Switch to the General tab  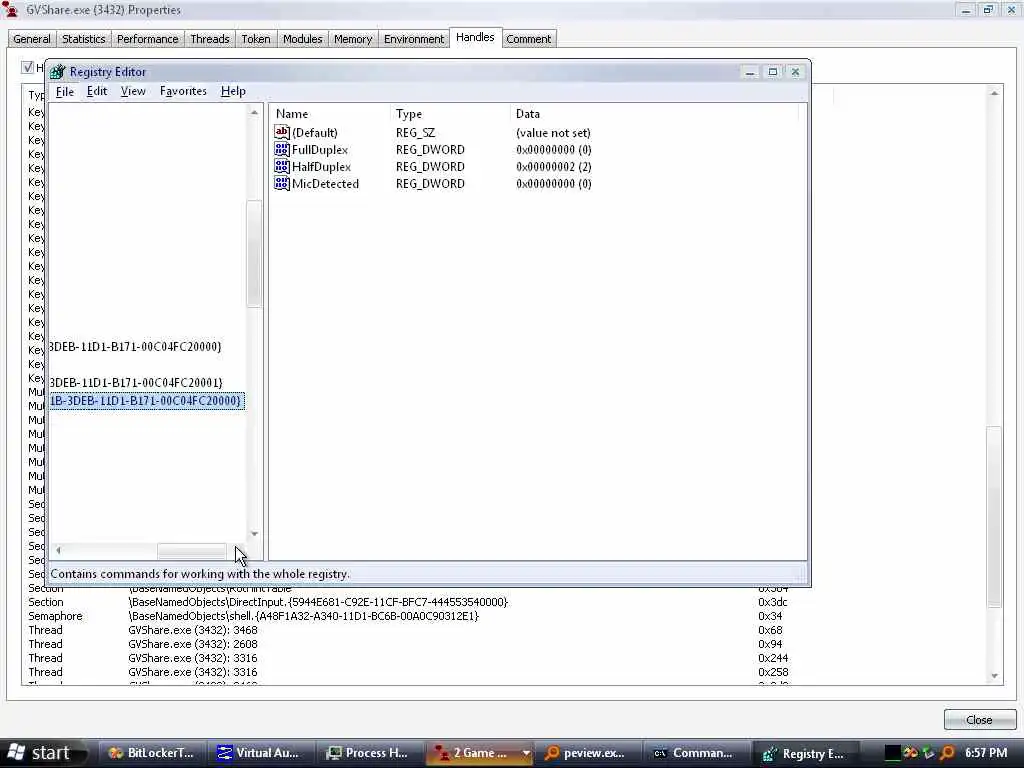click(x=31, y=39)
